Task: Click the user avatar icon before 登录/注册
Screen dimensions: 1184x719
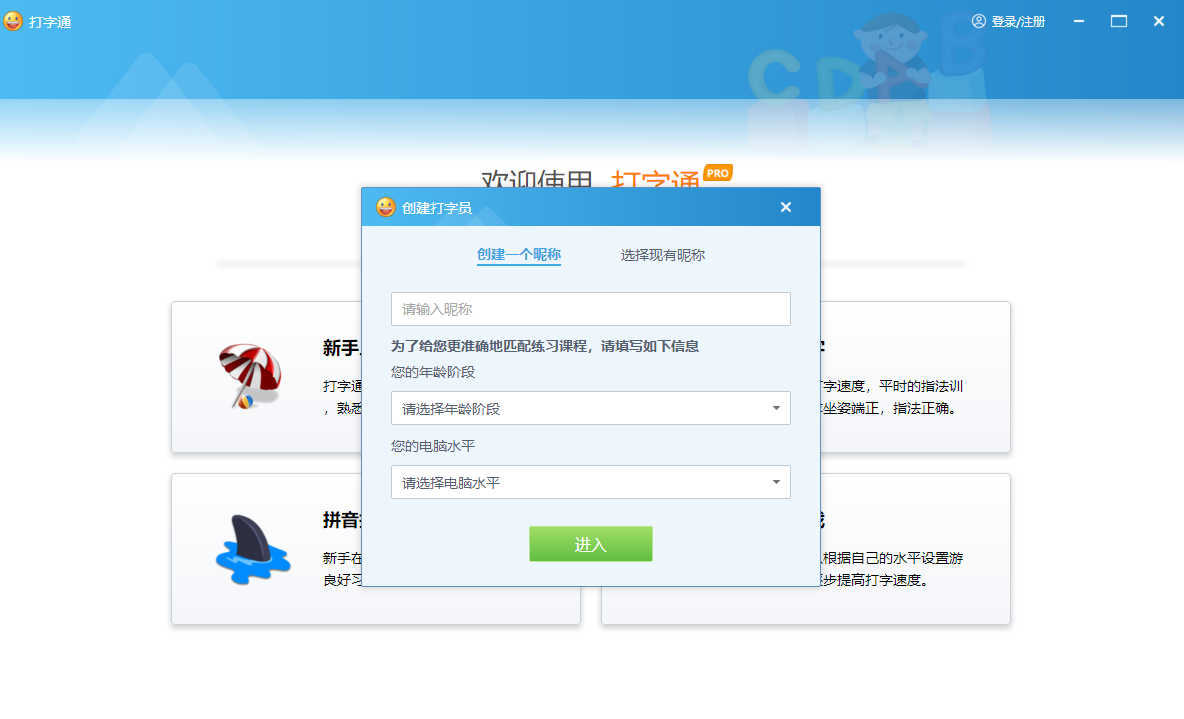Action: coord(977,20)
